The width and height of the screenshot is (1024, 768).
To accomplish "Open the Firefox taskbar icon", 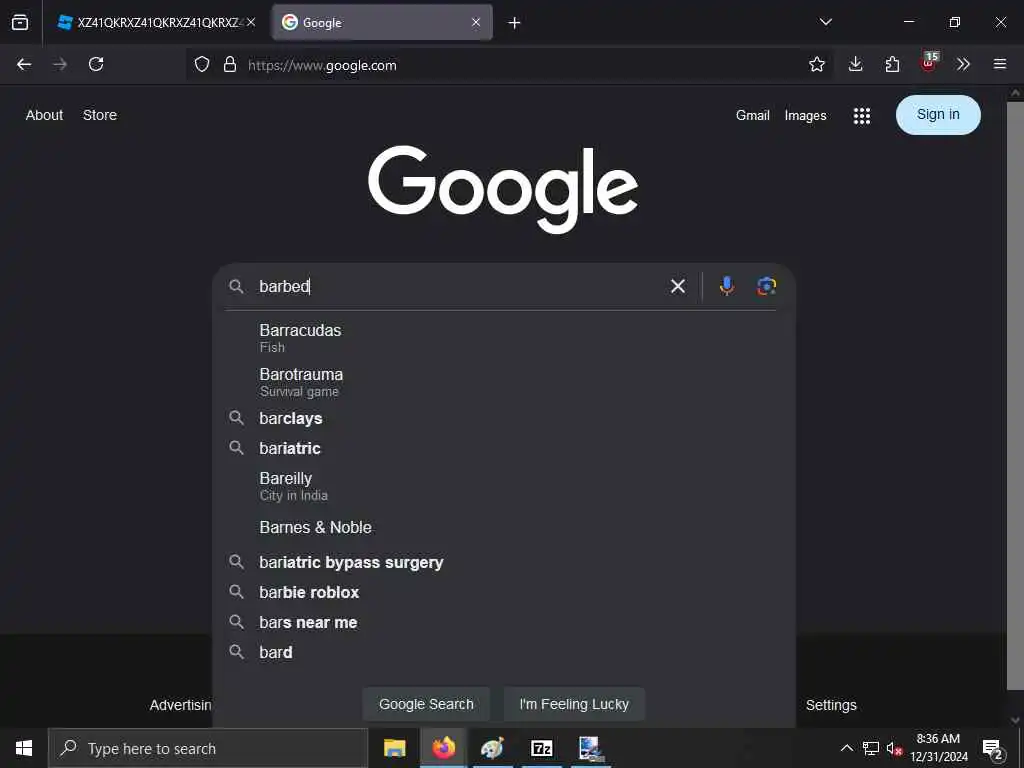I will click(x=443, y=748).
